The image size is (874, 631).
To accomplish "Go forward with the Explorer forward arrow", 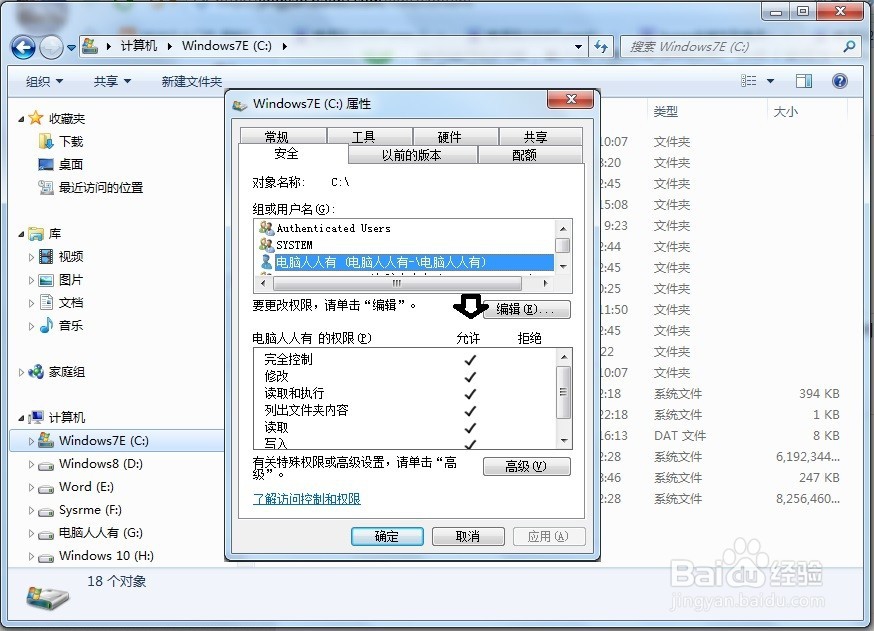I will point(51,47).
